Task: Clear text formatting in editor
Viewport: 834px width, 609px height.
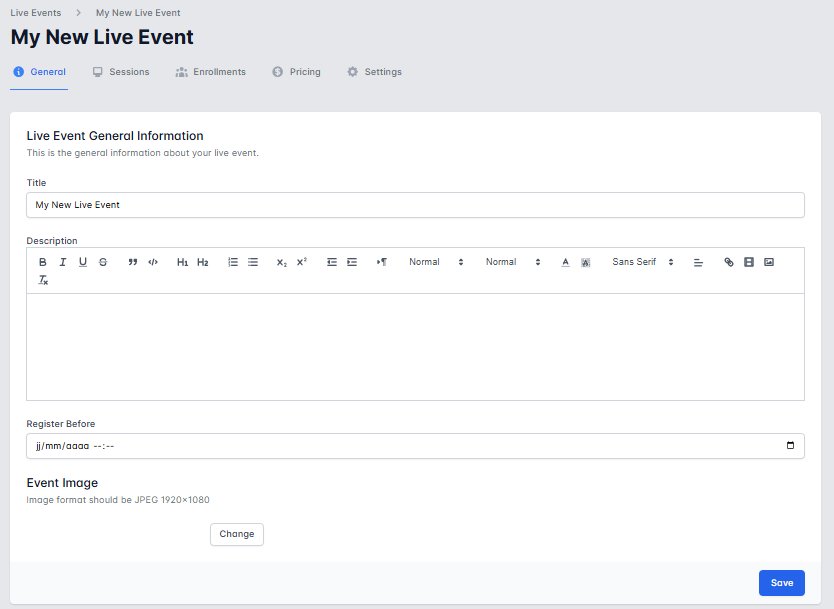Action: pos(43,281)
